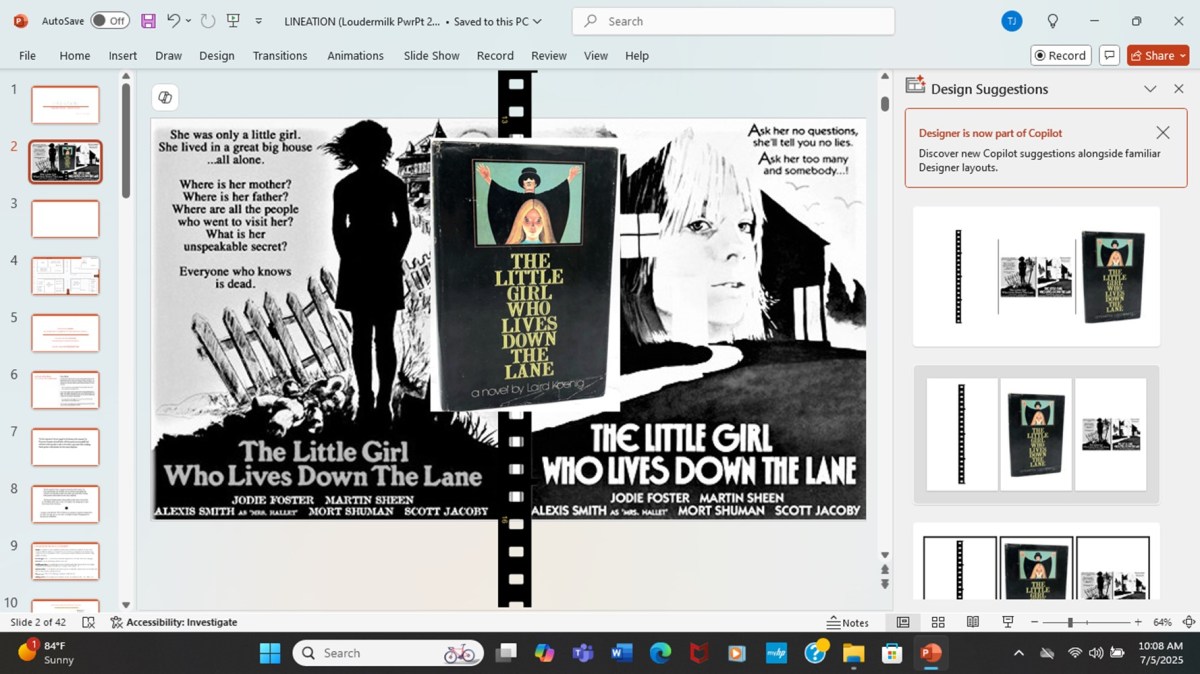
Task: Click Accessibility: Investigate in status bar
Action: tap(174, 622)
